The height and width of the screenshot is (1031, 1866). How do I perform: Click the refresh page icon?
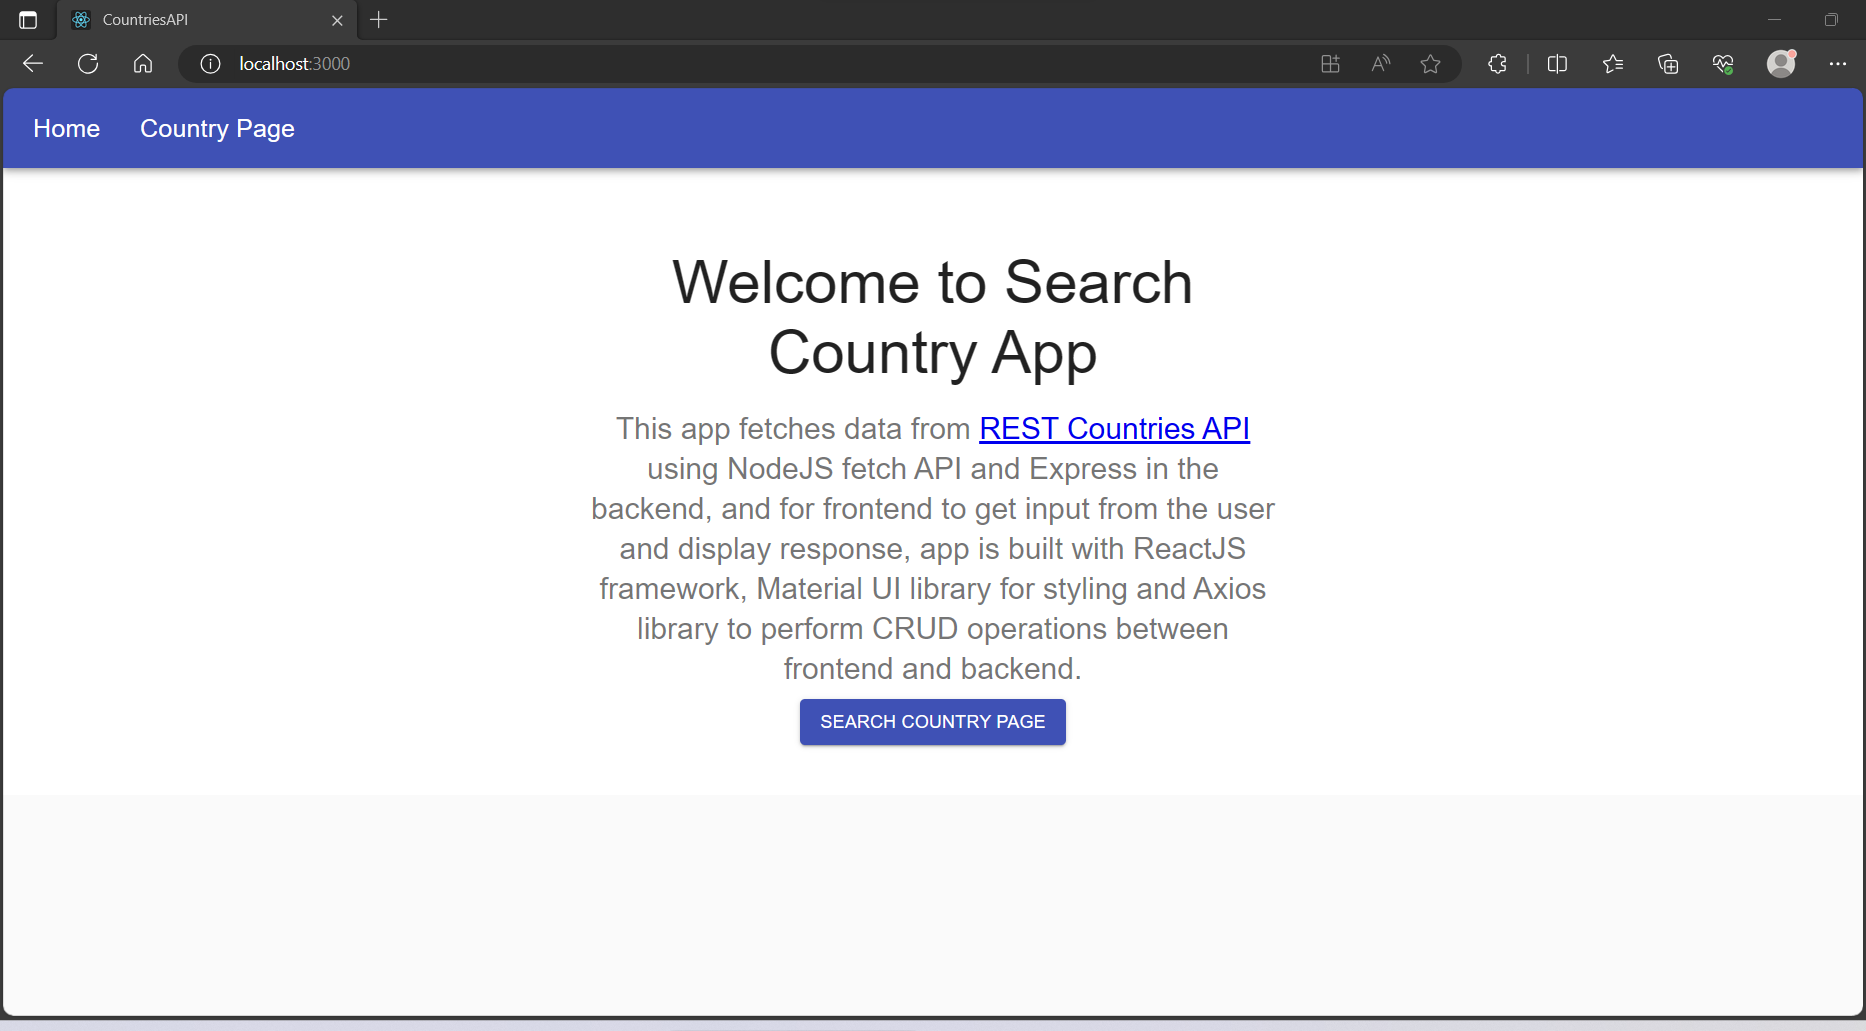click(88, 63)
